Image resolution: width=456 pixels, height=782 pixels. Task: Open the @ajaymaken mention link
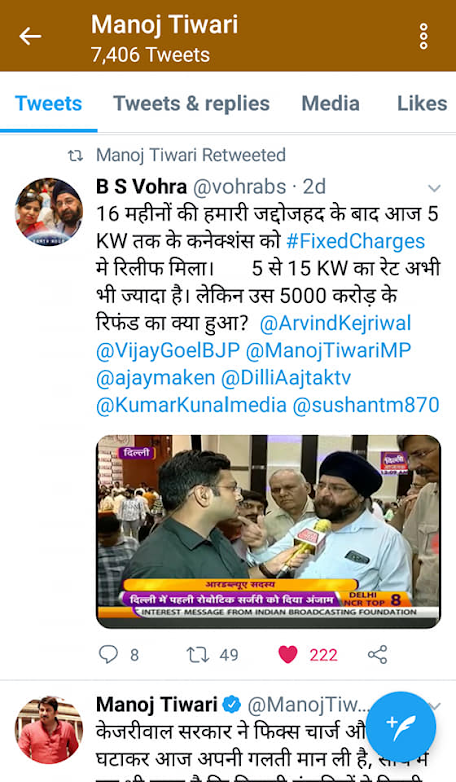tap(155, 378)
